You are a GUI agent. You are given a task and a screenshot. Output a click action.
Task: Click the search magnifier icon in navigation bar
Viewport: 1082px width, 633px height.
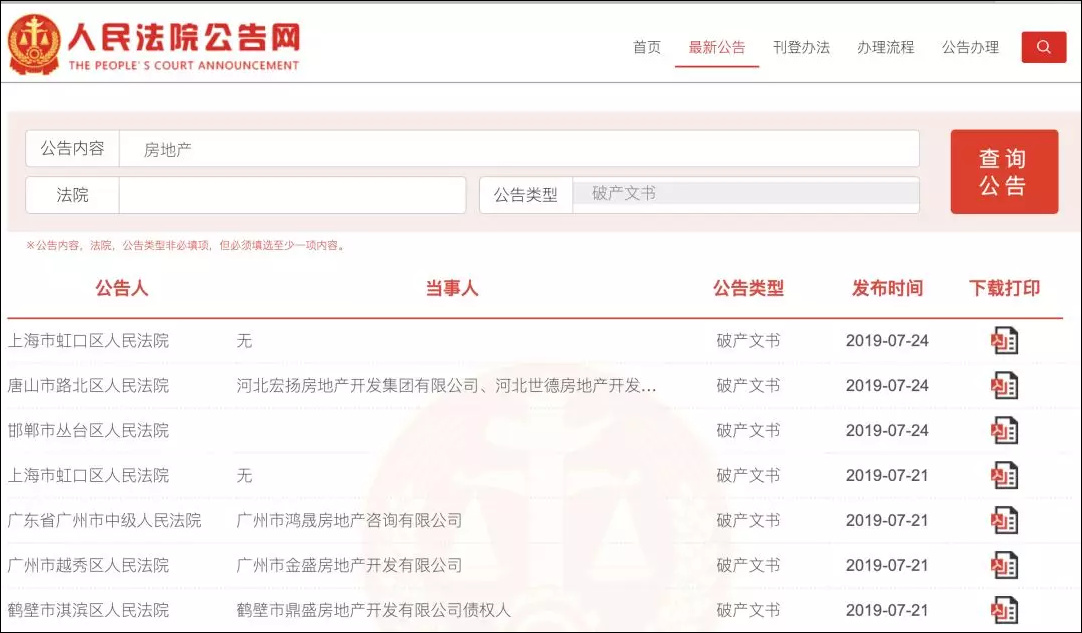coord(1044,47)
